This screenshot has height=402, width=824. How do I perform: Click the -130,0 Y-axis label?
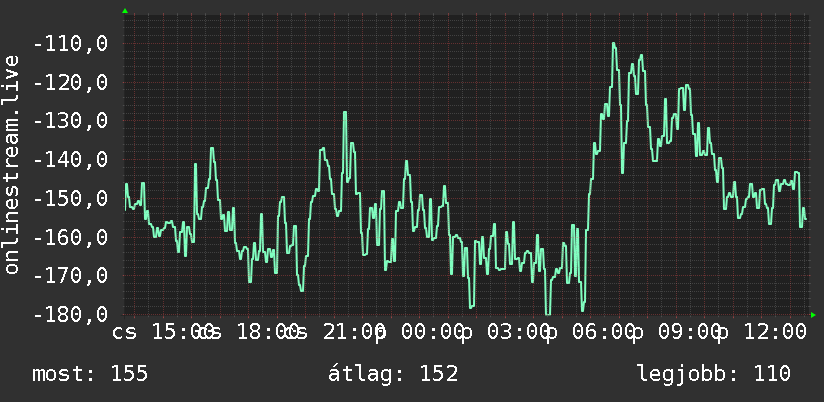71,121
